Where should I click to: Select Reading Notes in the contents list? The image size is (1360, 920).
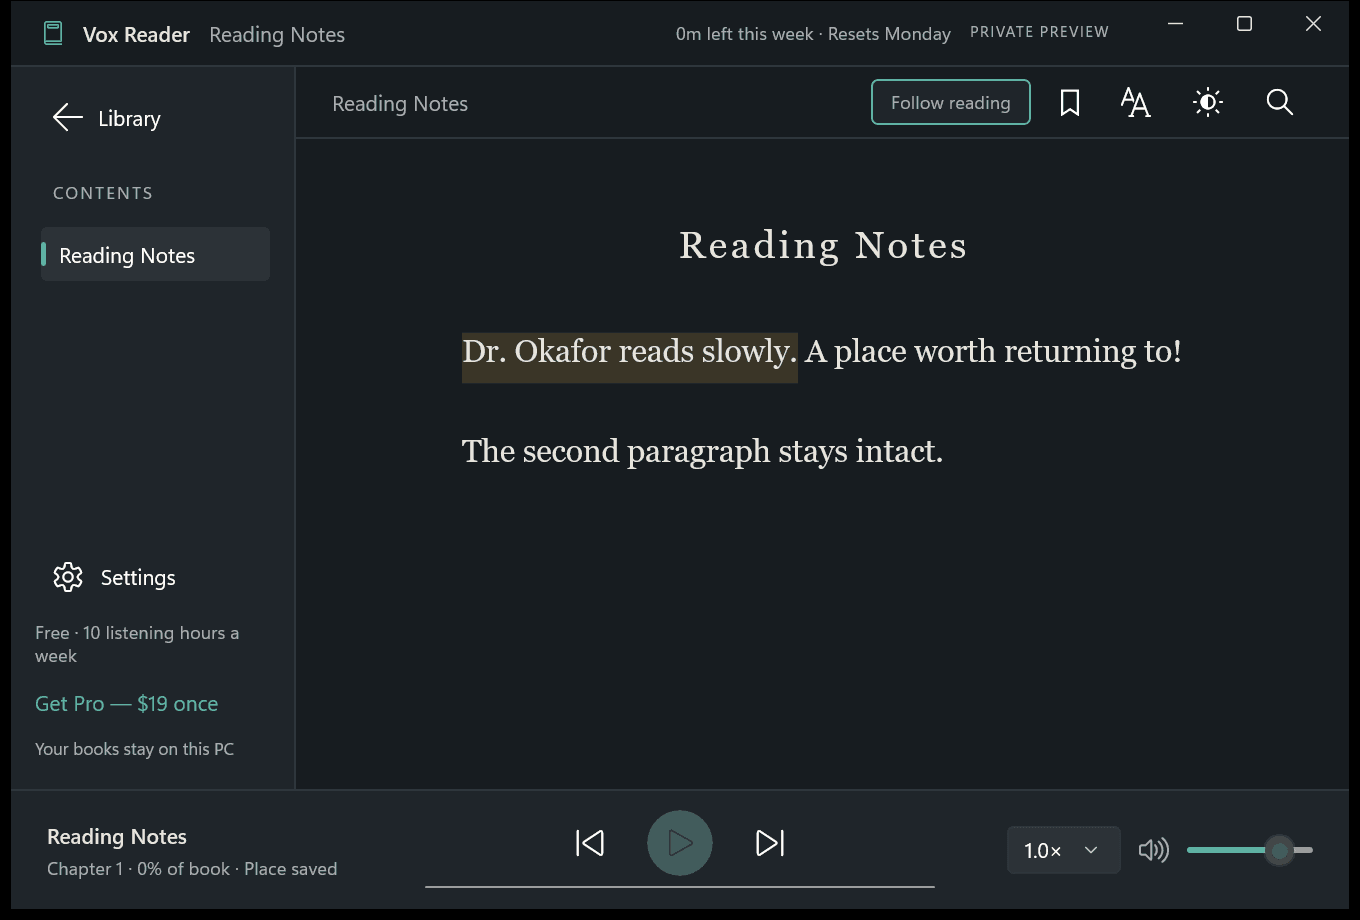click(155, 255)
